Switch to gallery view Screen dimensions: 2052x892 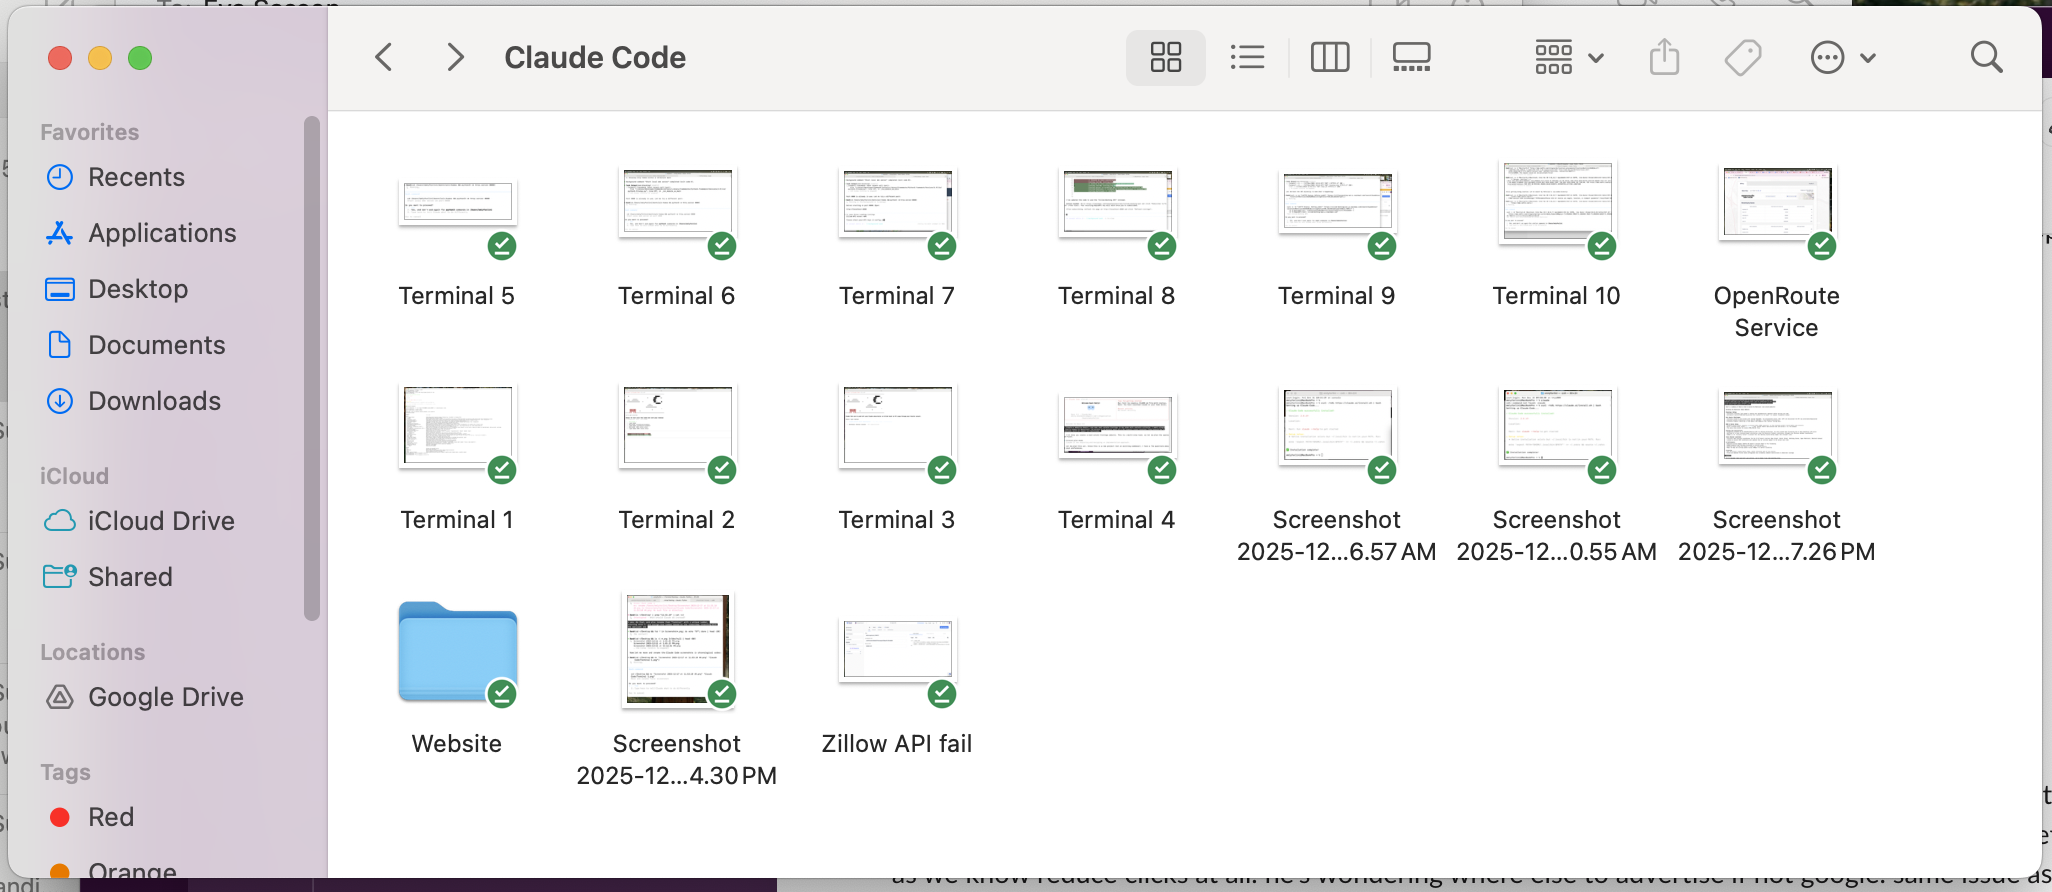click(x=1411, y=58)
